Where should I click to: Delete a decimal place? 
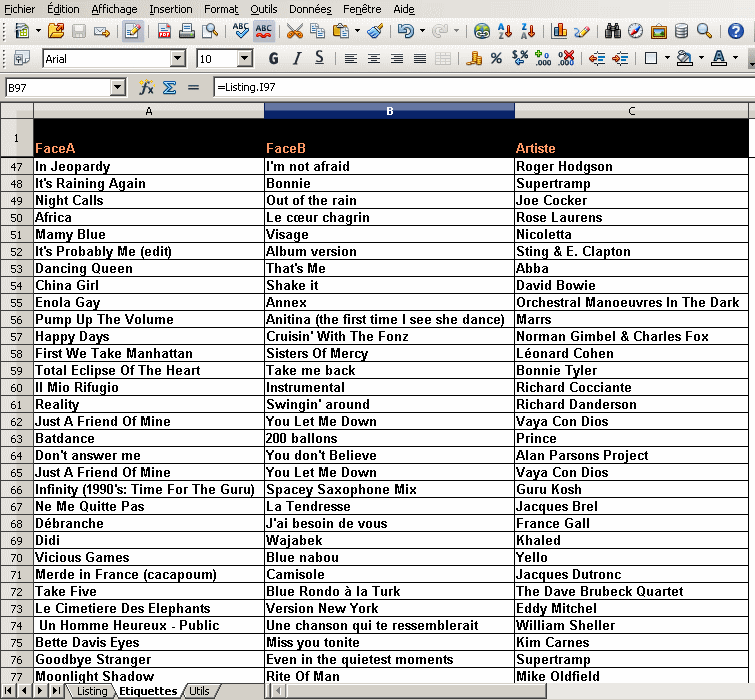pos(566,59)
